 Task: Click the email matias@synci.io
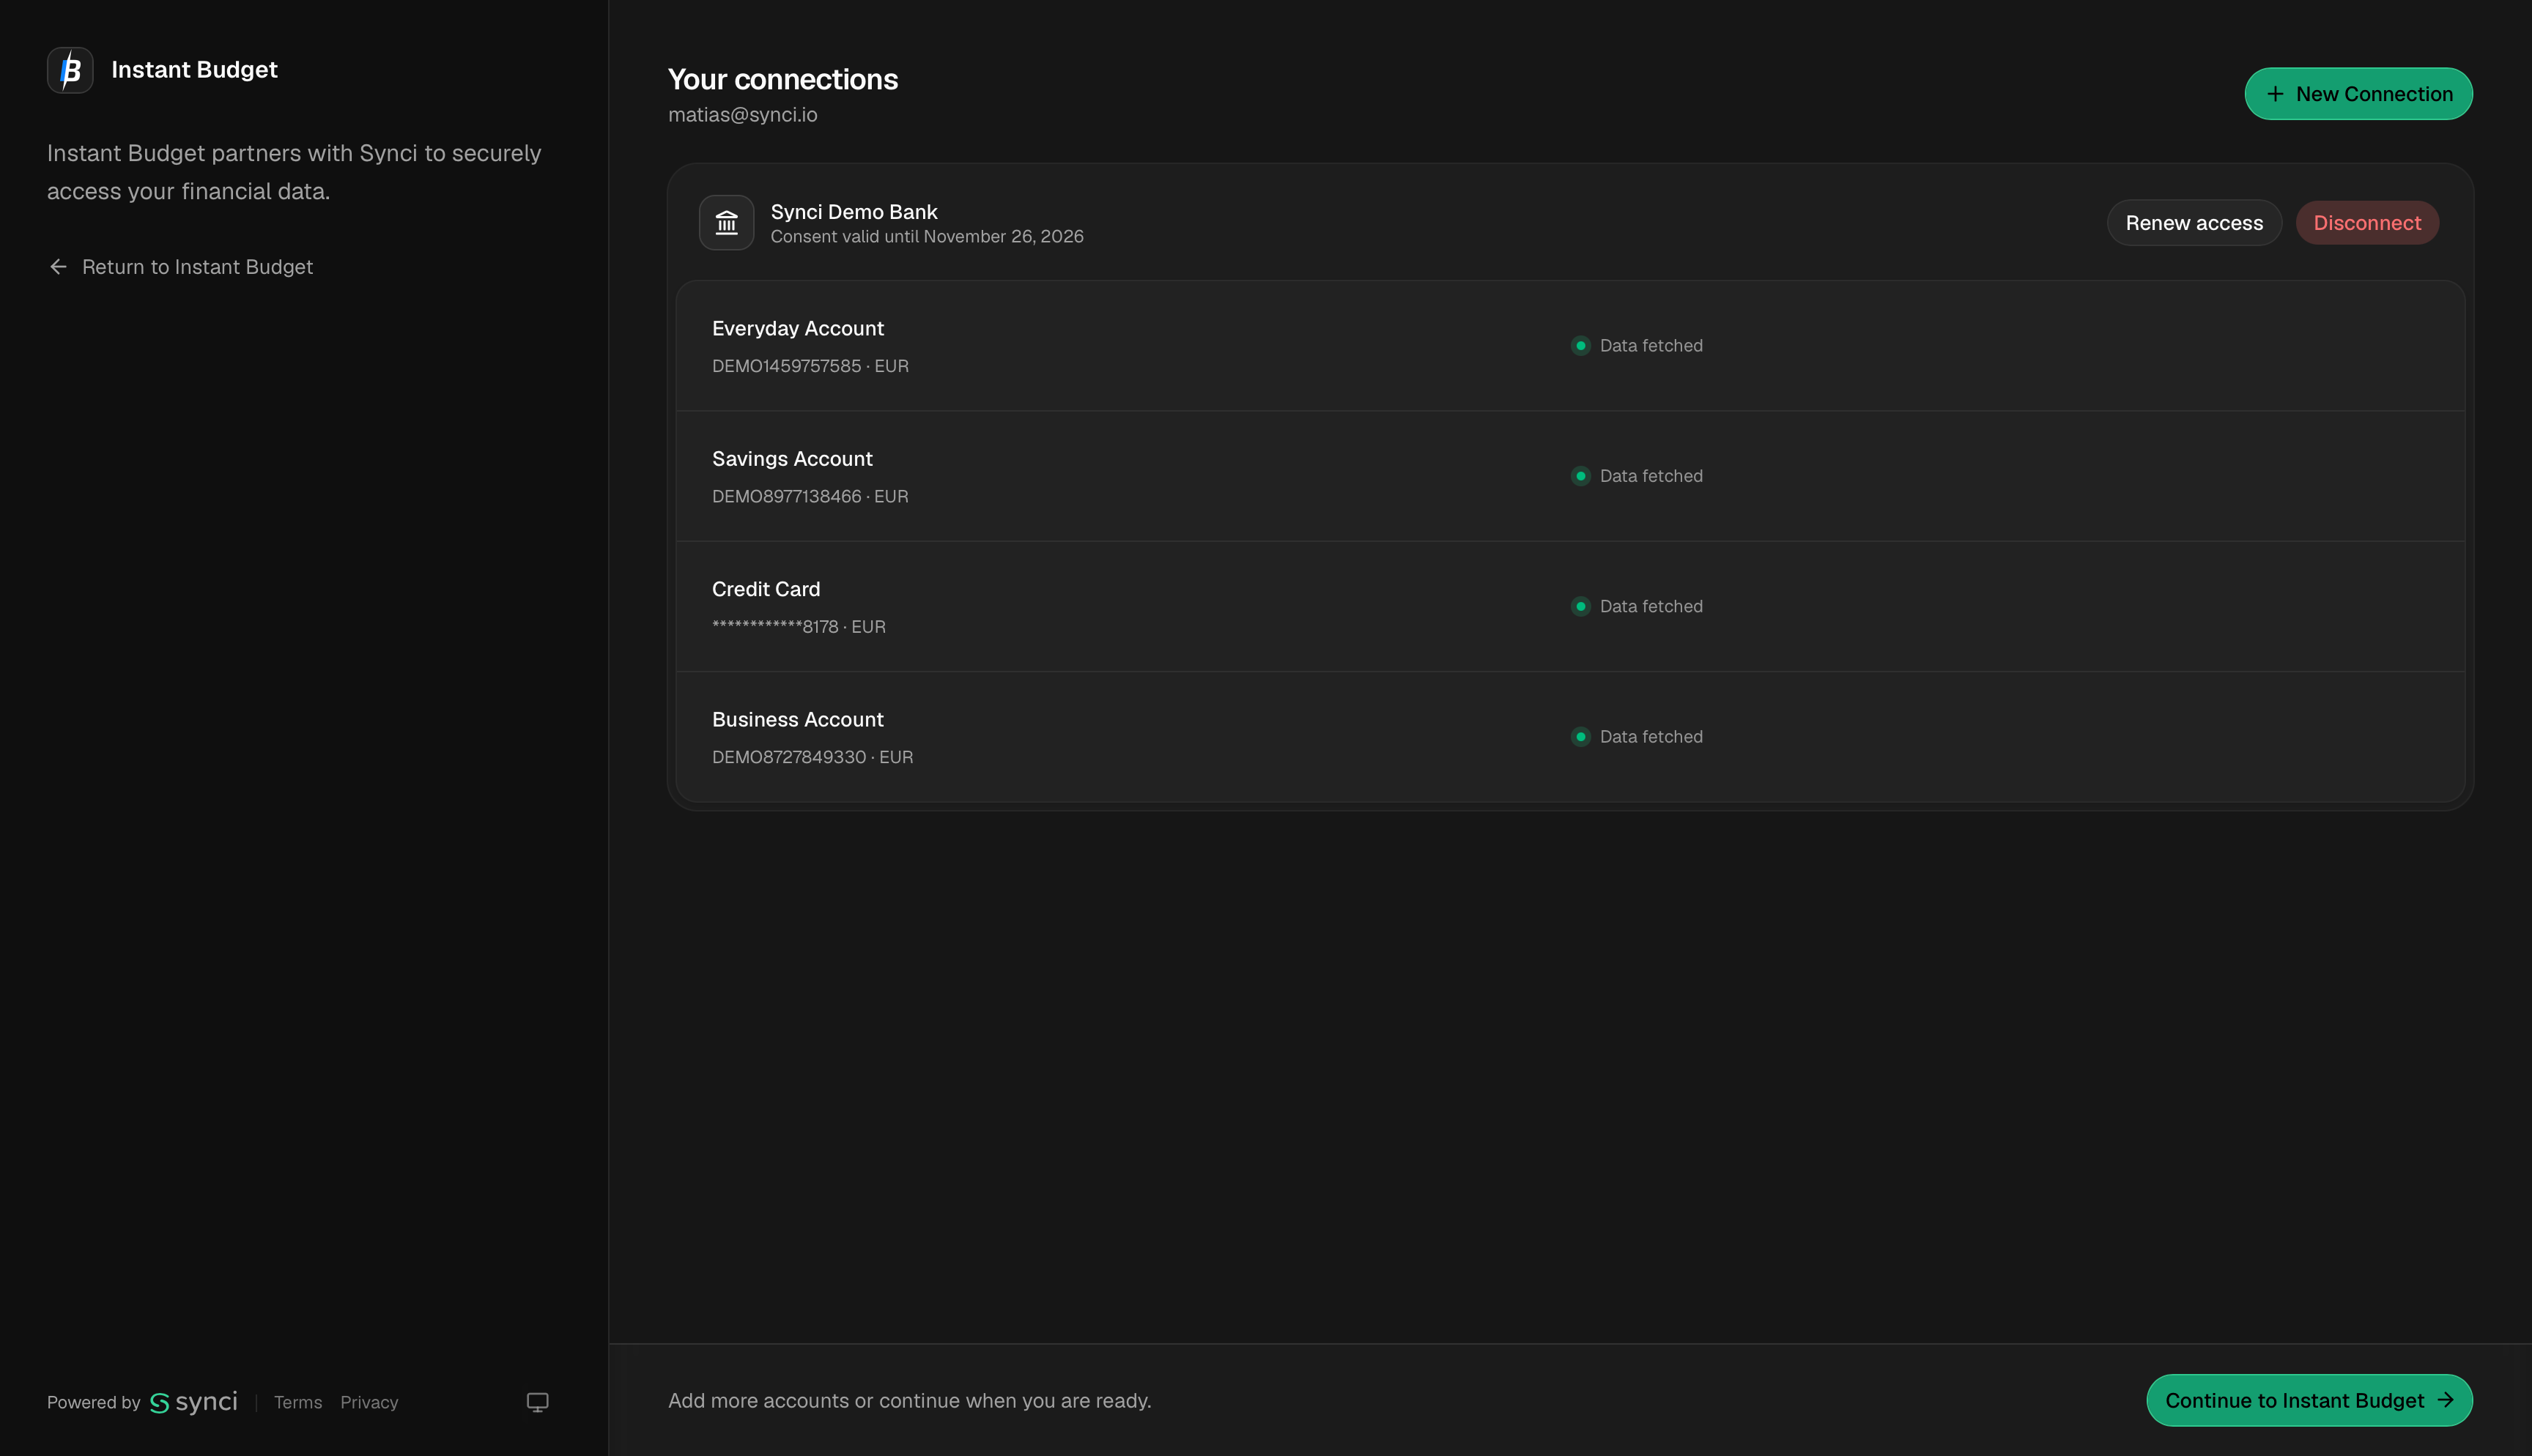743,115
